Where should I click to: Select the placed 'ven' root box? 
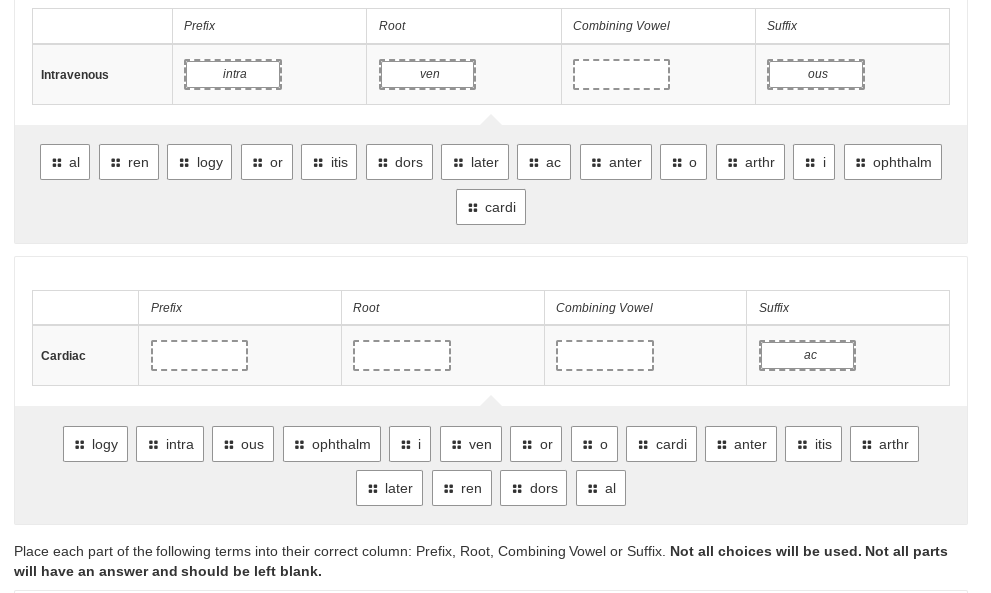(427, 75)
